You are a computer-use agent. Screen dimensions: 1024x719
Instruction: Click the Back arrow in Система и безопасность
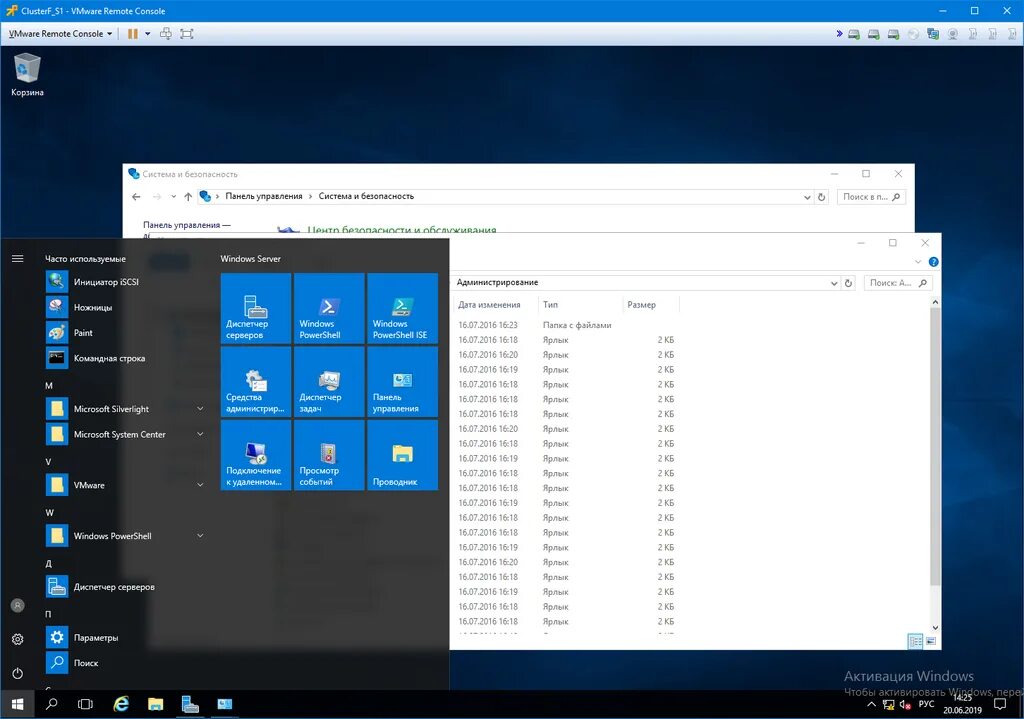pos(136,197)
